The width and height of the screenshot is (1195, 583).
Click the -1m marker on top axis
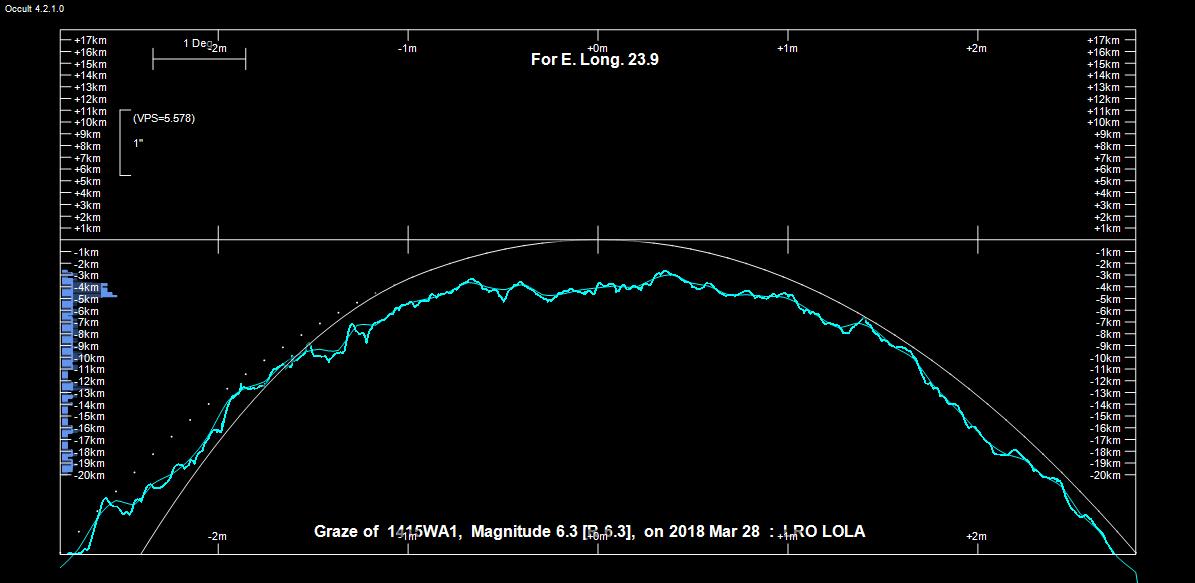click(406, 47)
